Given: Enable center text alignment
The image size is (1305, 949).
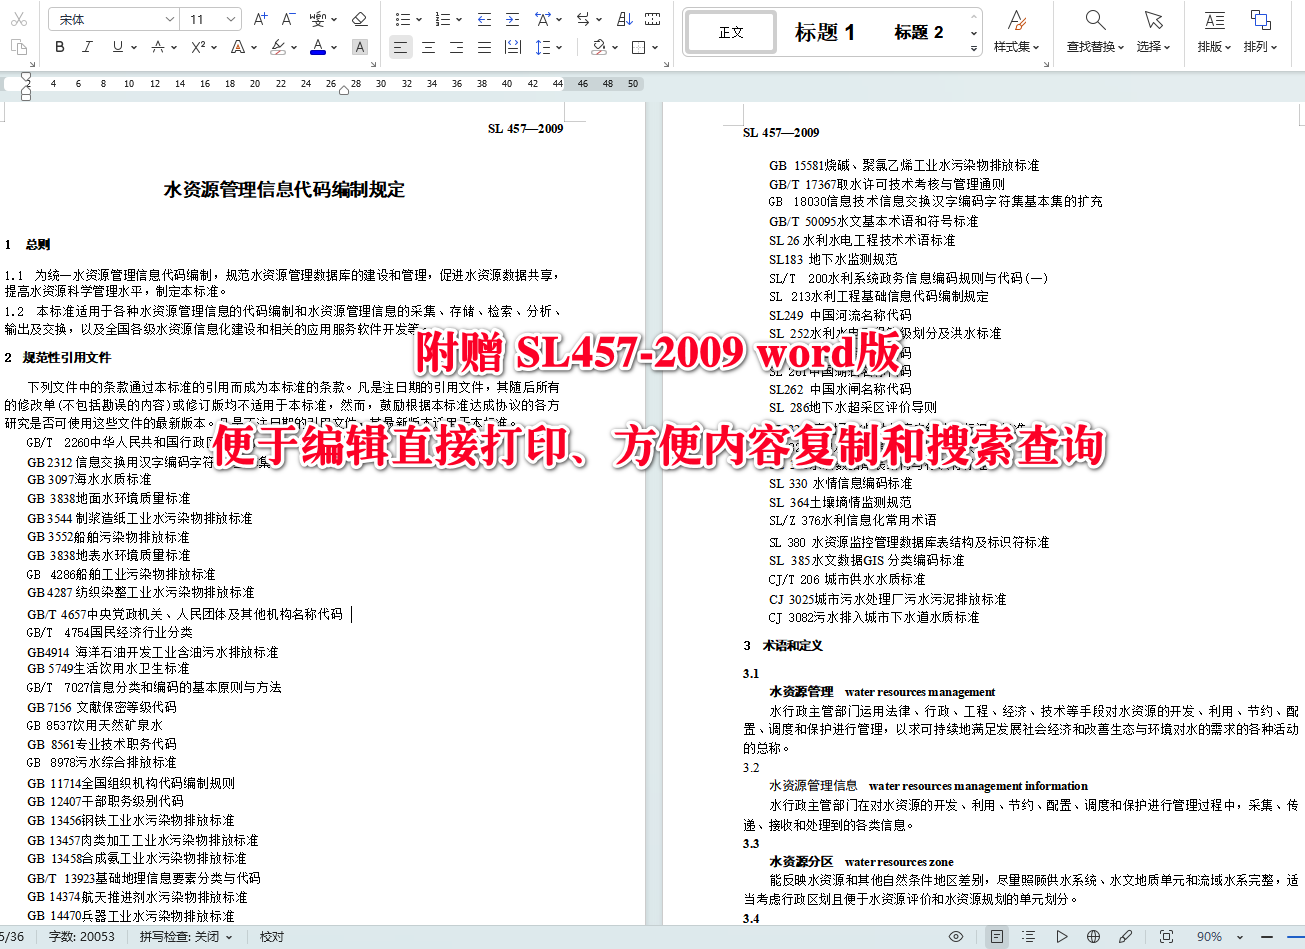Looking at the screenshot, I should pyautogui.click(x=428, y=47).
